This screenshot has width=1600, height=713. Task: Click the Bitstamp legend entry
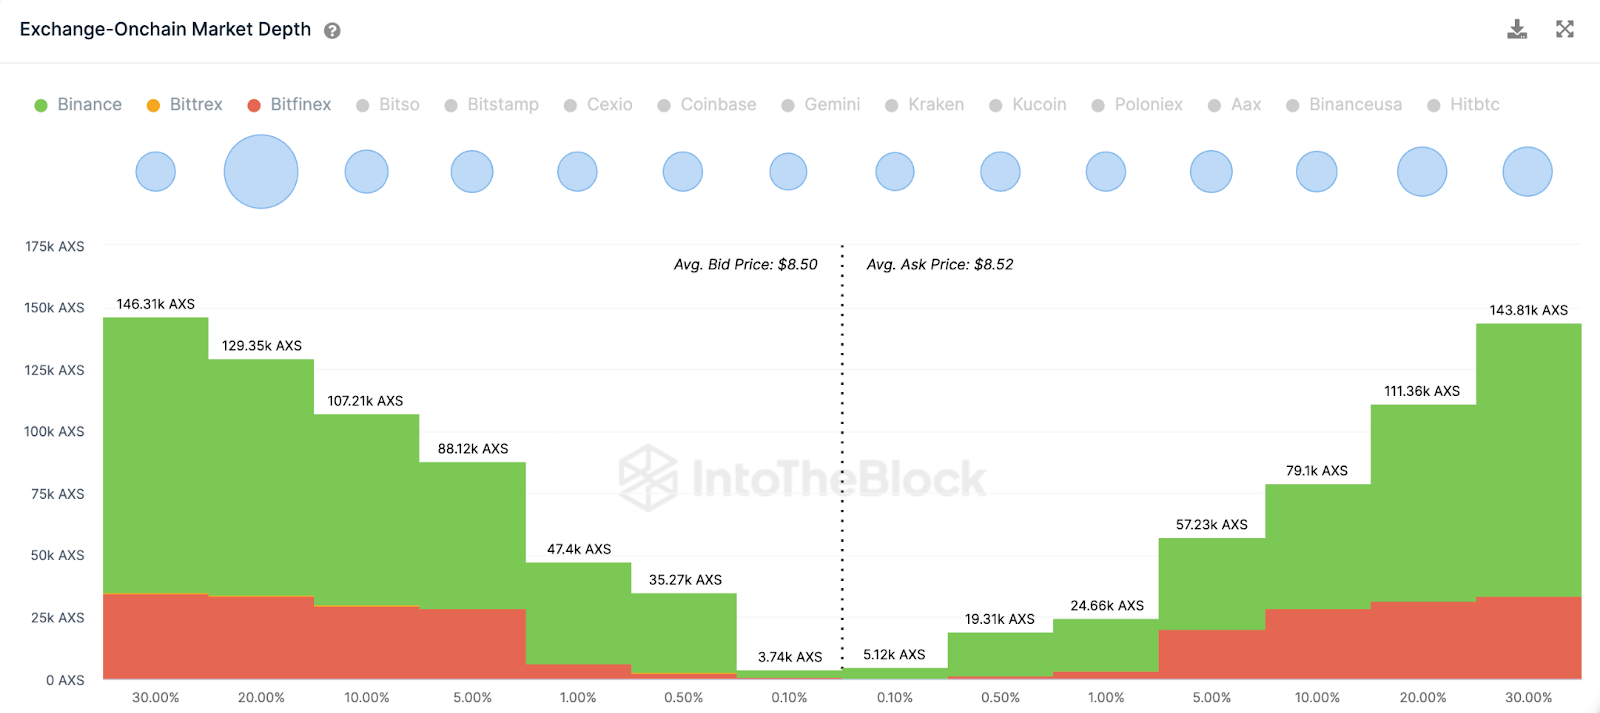[x=492, y=105]
